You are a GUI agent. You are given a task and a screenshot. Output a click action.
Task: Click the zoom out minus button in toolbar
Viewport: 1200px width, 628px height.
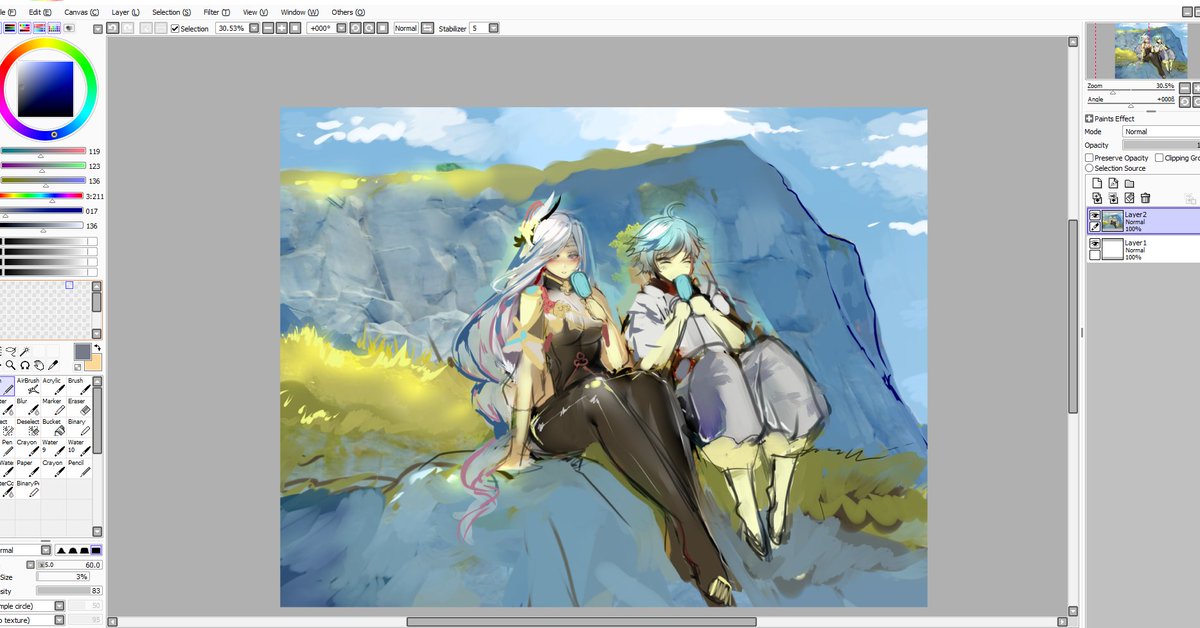(x=269, y=28)
